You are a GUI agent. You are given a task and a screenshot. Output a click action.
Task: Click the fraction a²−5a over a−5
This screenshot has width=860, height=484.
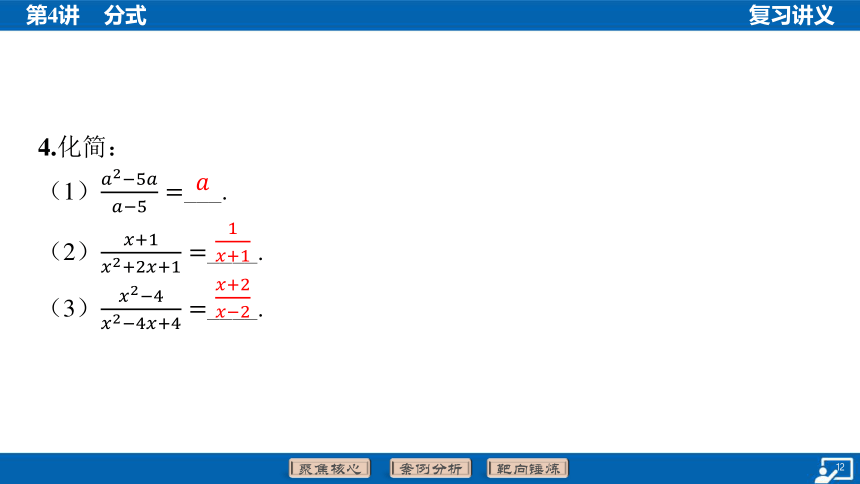coord(129,192)
